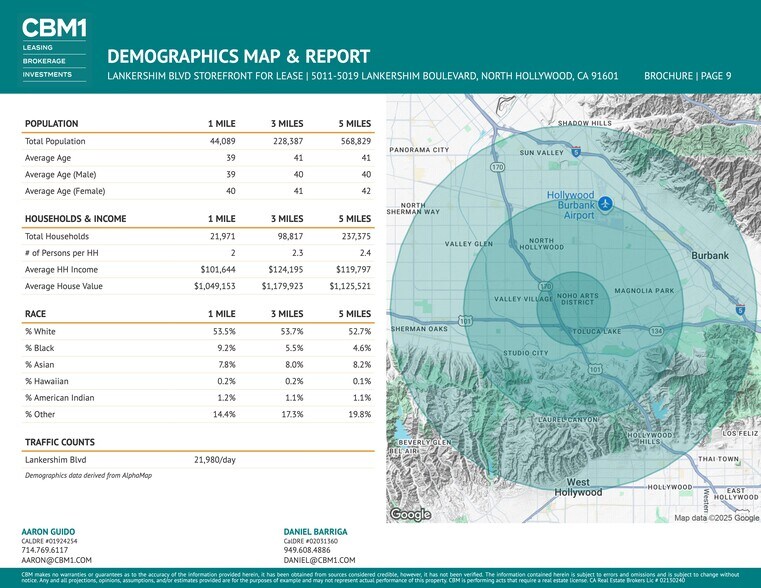Click the West Hollywood map label
This screenshot has width=761, height=588.
(578, 487)
